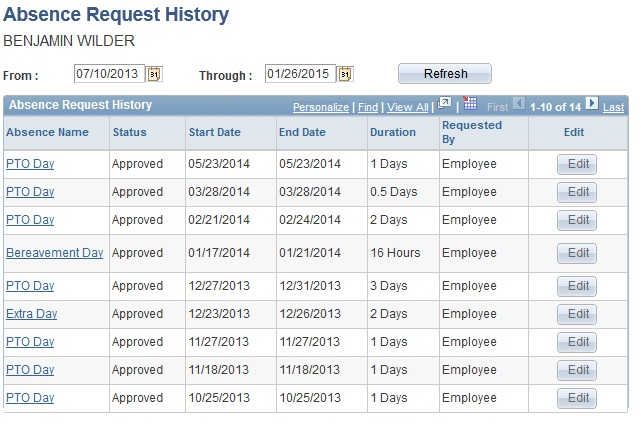This screenshot has width=641, height=425.
Task: Click the View All link
Action: [407, 107]
